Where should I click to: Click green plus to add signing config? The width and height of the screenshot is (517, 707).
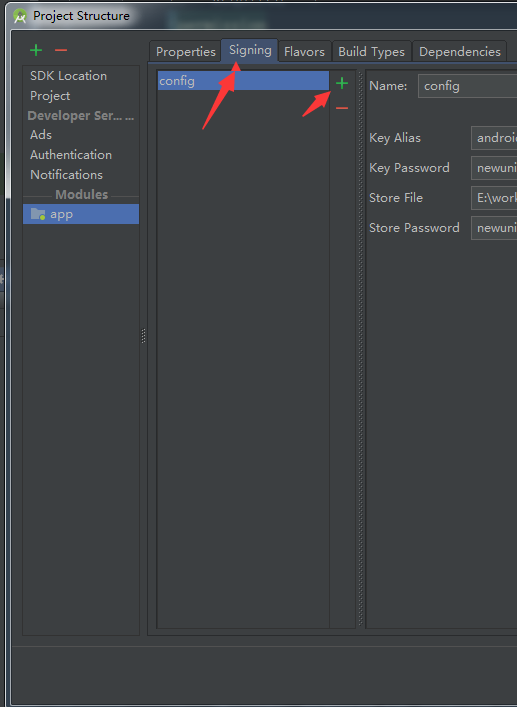pyautogui.click(x=342, y=83)
